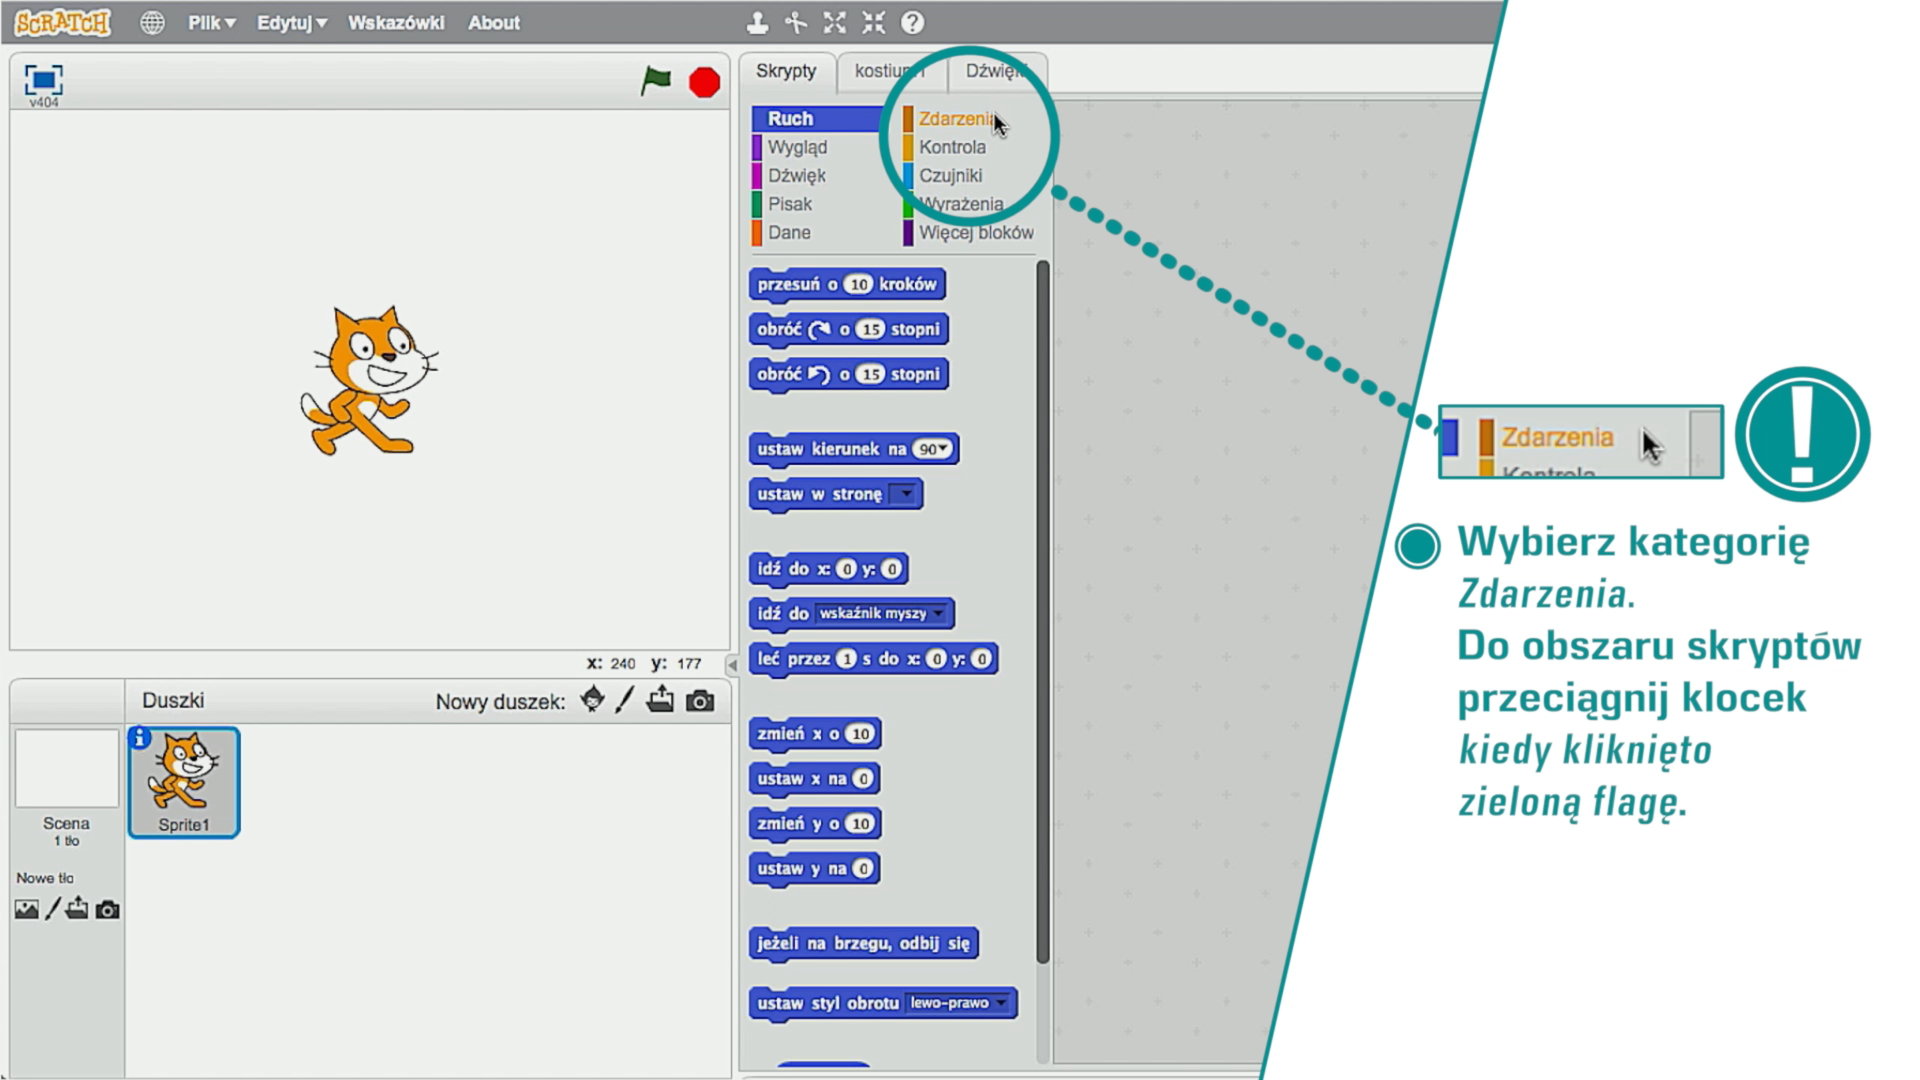Click seconds field in leć przez block
This screenshot has width=1920, height=1080.
(846, 659)
